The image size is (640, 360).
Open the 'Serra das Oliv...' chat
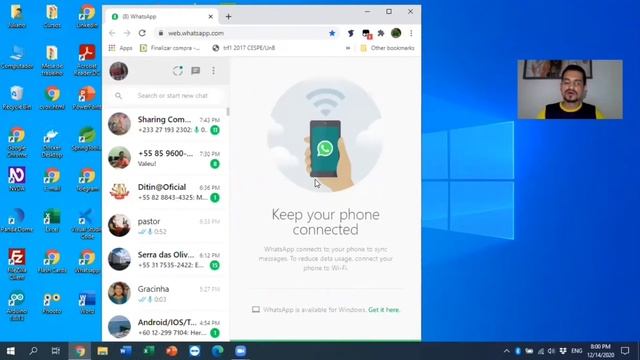[165, 260]
